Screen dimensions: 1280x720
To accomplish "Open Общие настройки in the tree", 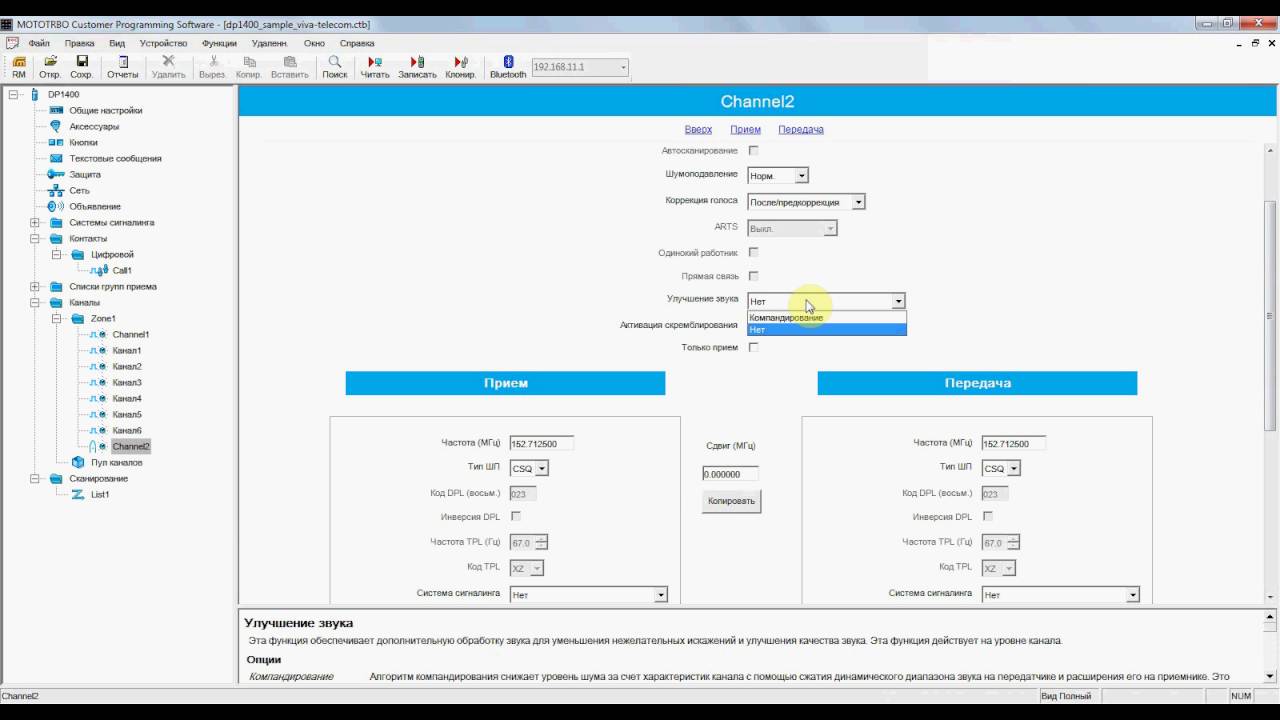I will (105, 110).
